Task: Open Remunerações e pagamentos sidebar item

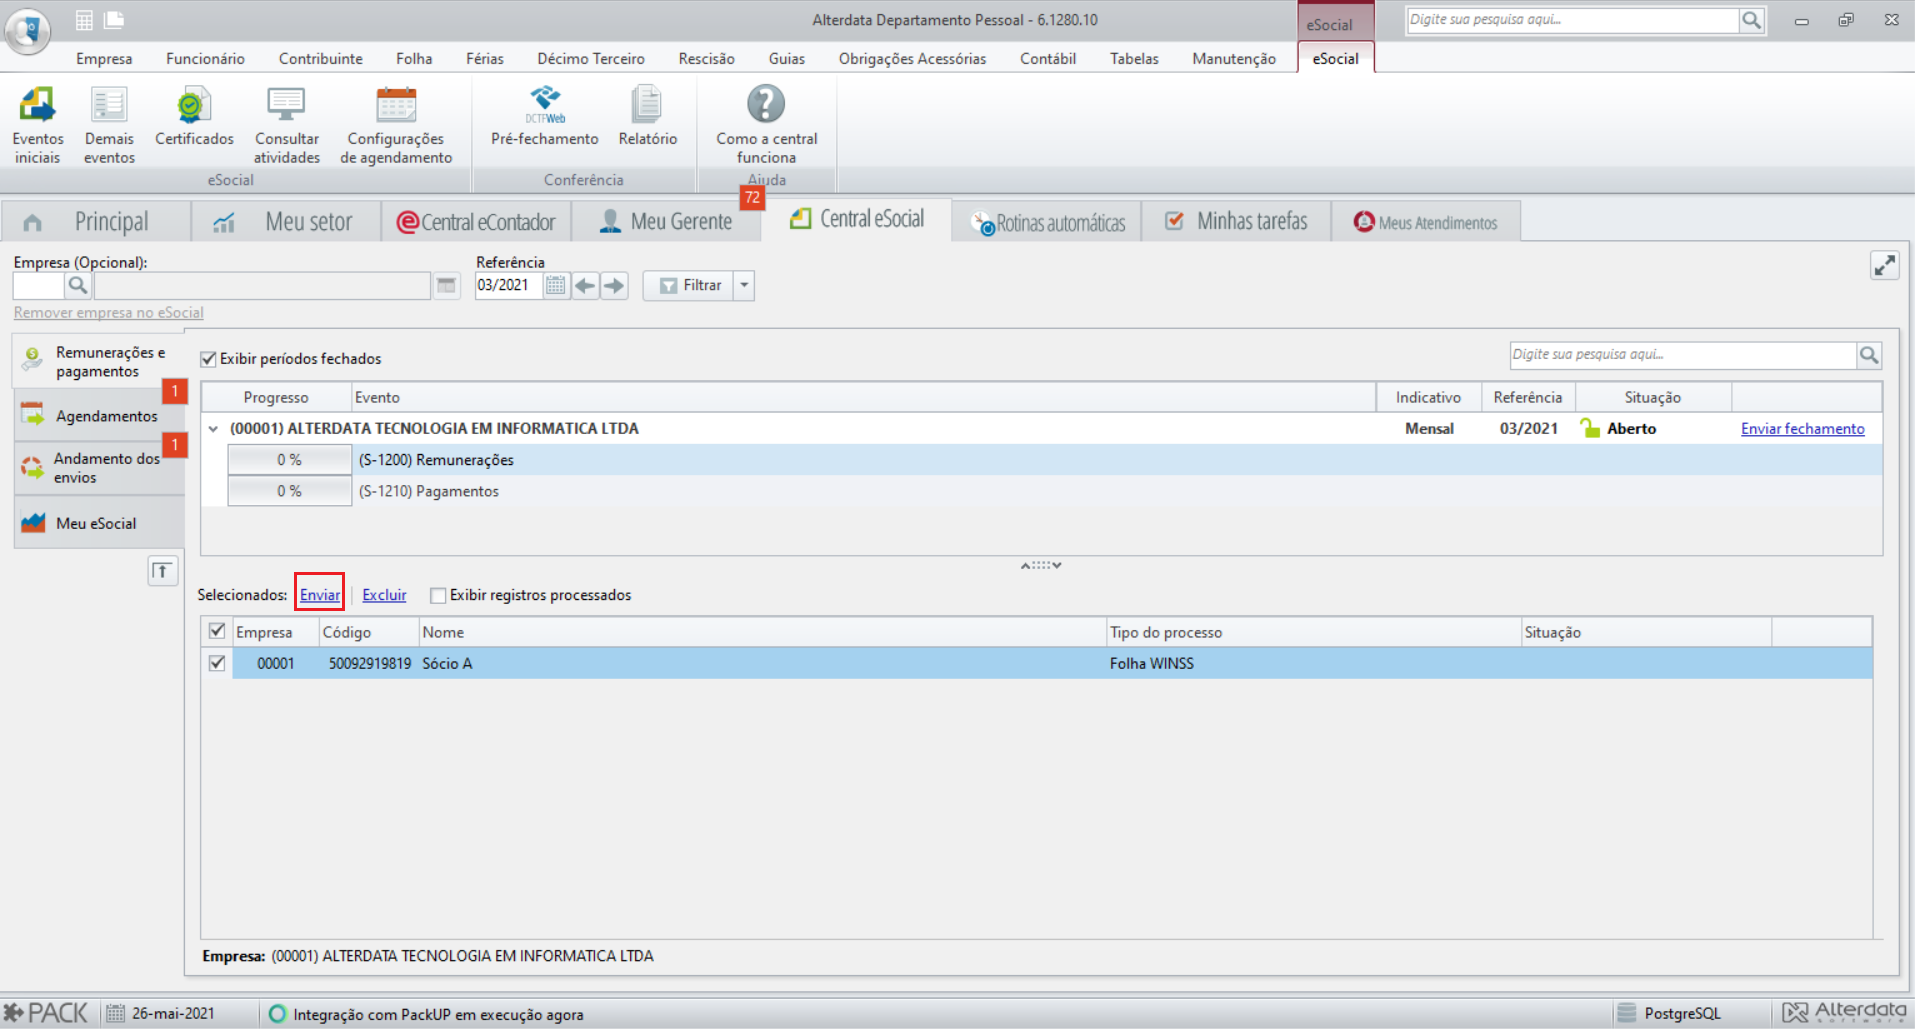Action: [98, 362]
